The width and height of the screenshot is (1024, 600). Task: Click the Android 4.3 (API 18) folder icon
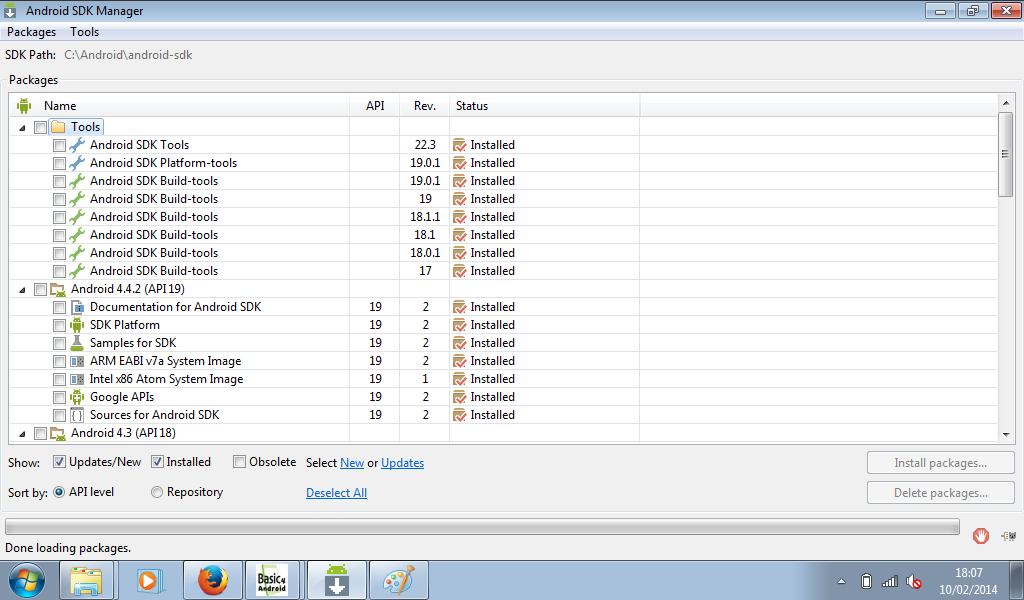coord(58,434)
